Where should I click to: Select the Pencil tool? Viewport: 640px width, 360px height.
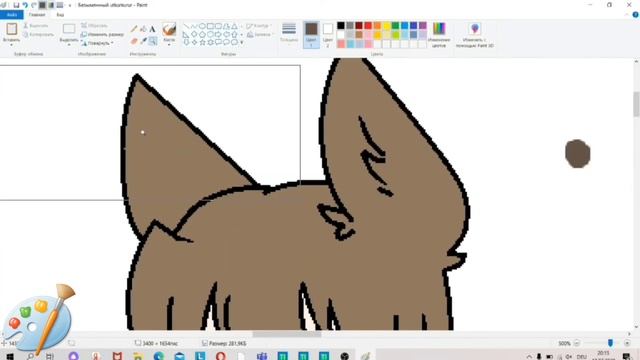click(134, 29)
